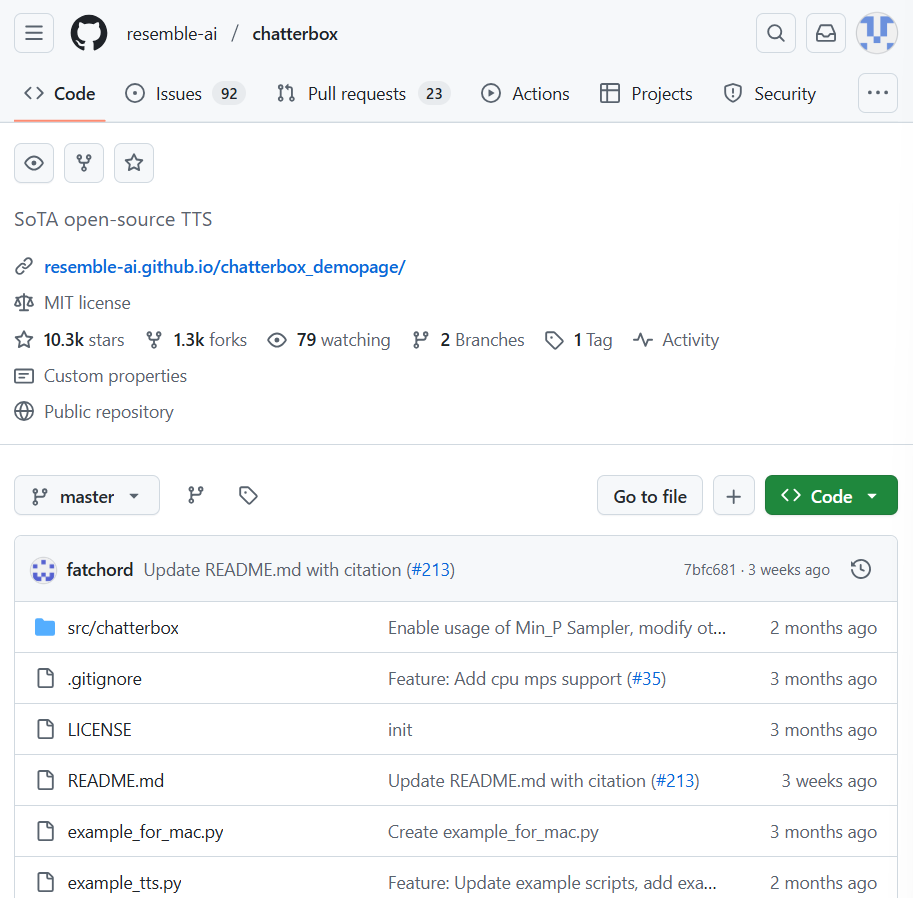View branches icon next to master

click(196, 495)
